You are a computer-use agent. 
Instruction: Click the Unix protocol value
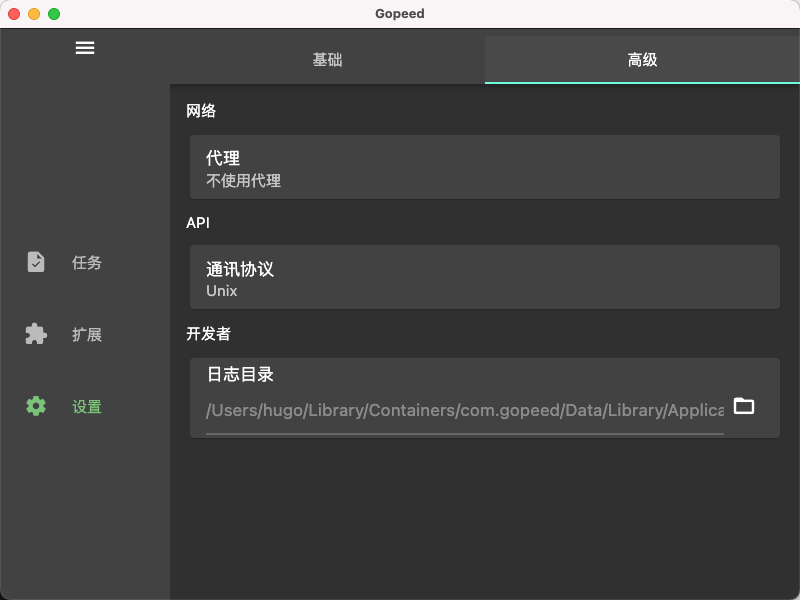(222, 291)
